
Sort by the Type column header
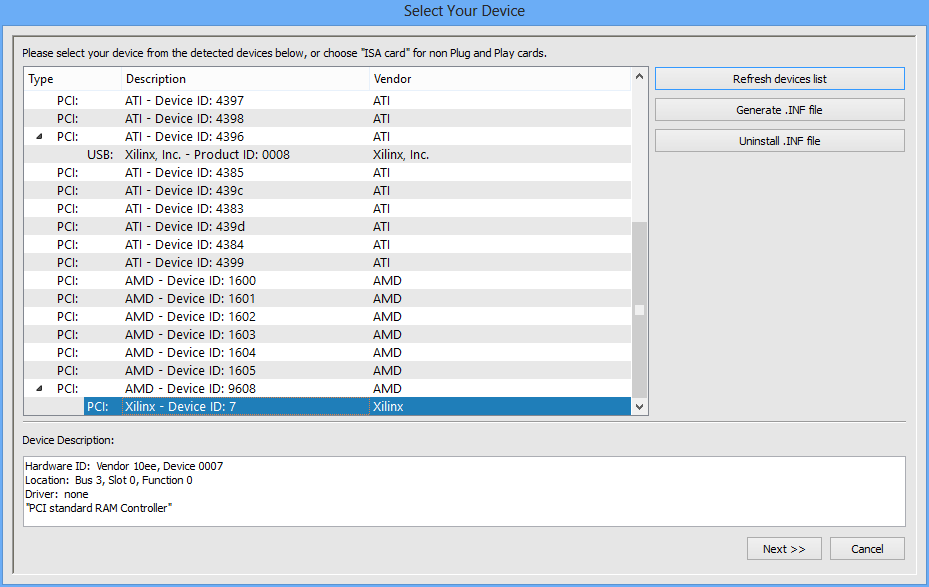[70, 79]
